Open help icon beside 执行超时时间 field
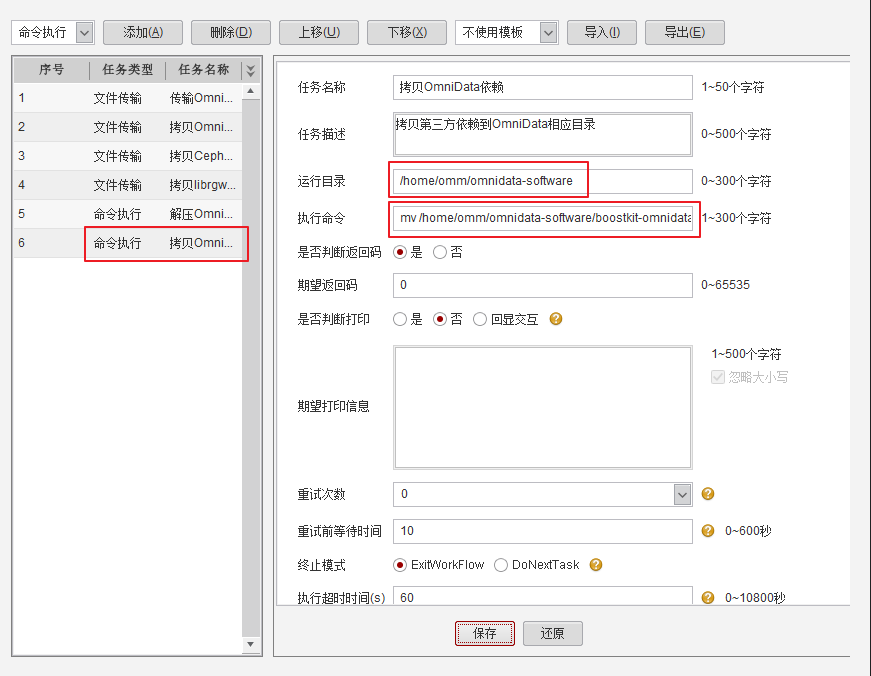 (708, 598)
